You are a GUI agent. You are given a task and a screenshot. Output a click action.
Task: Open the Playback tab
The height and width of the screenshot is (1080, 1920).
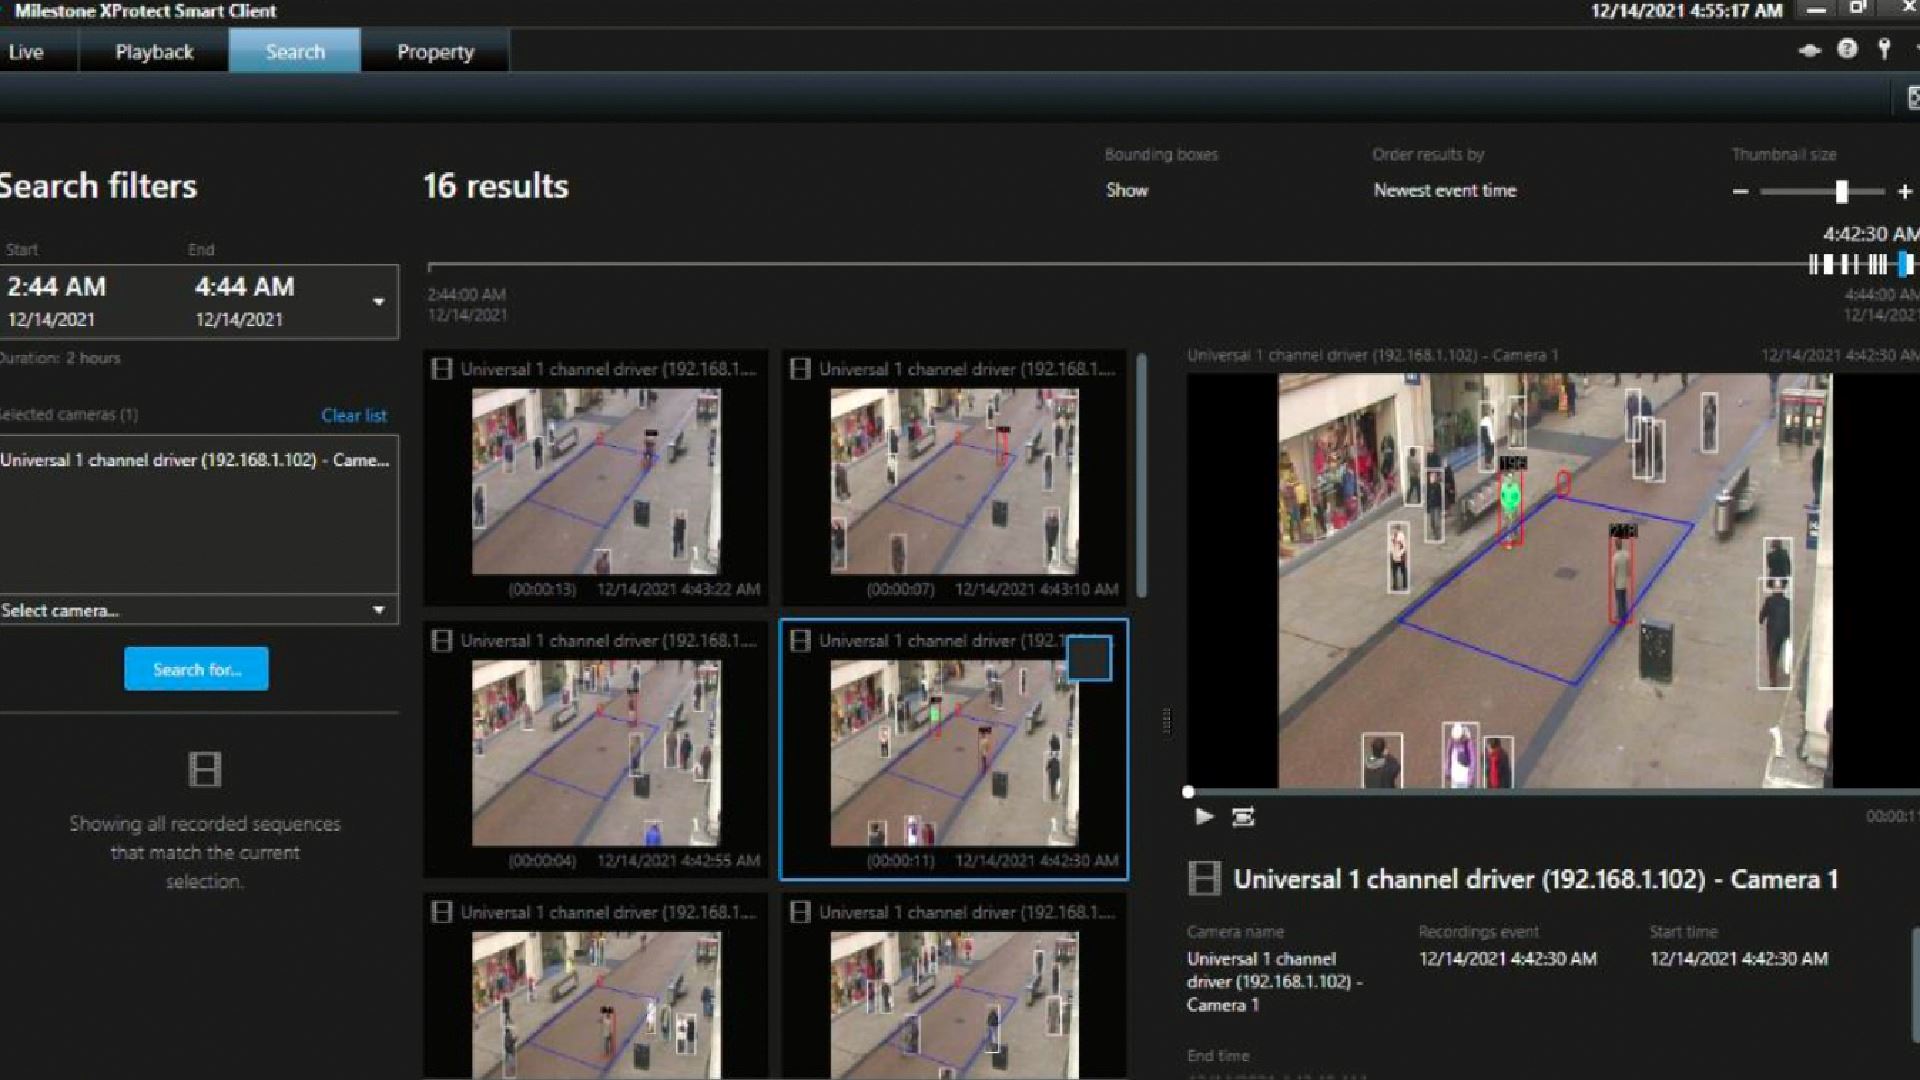pyautogui.click(x=154, y=52)
